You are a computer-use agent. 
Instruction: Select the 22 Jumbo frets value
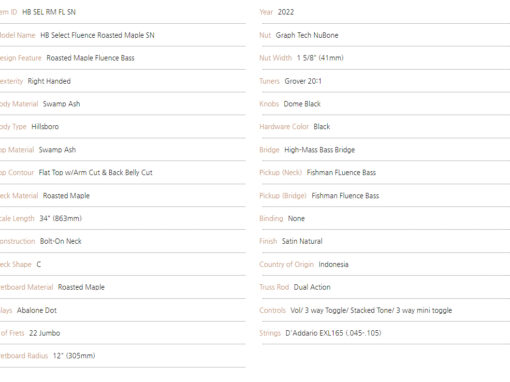point(45,333)
